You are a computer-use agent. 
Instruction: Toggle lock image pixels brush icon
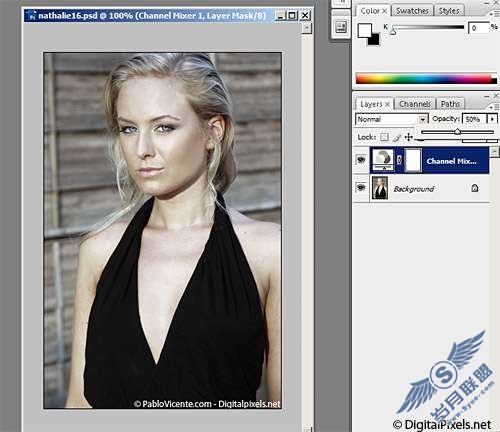tap(397, 137)
